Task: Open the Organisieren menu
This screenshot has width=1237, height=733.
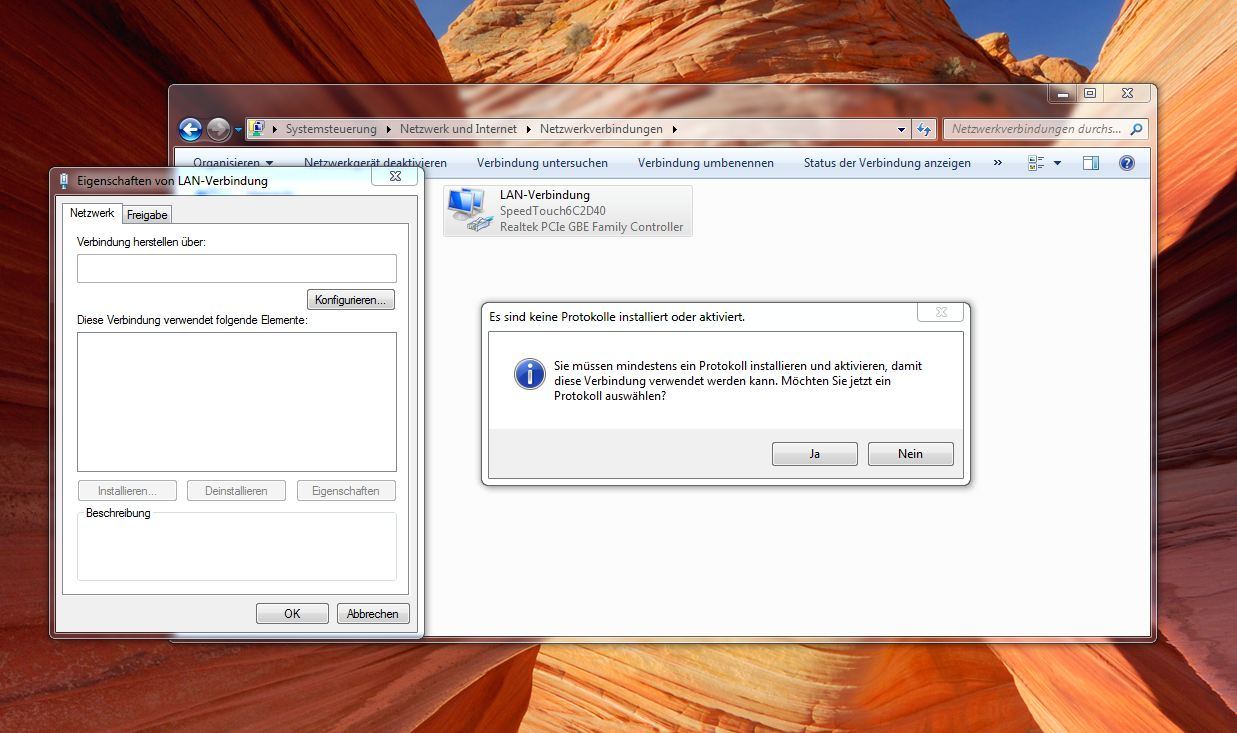Action: click(233, 163)
